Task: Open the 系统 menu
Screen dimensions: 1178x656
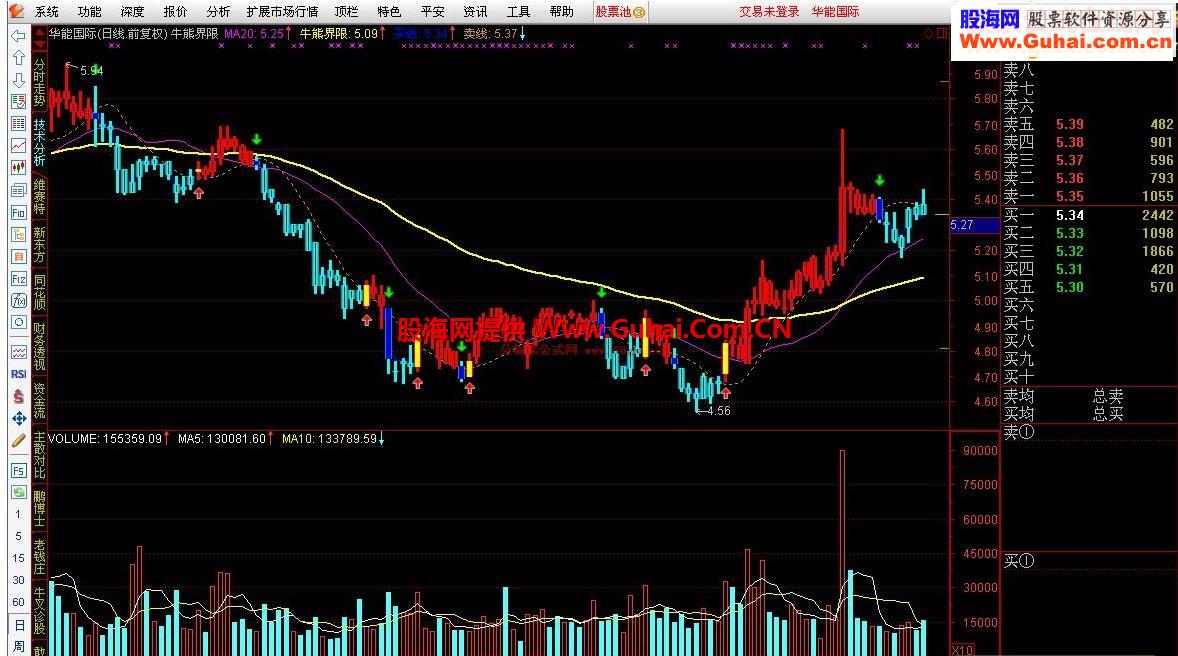Action: point(46,11)
